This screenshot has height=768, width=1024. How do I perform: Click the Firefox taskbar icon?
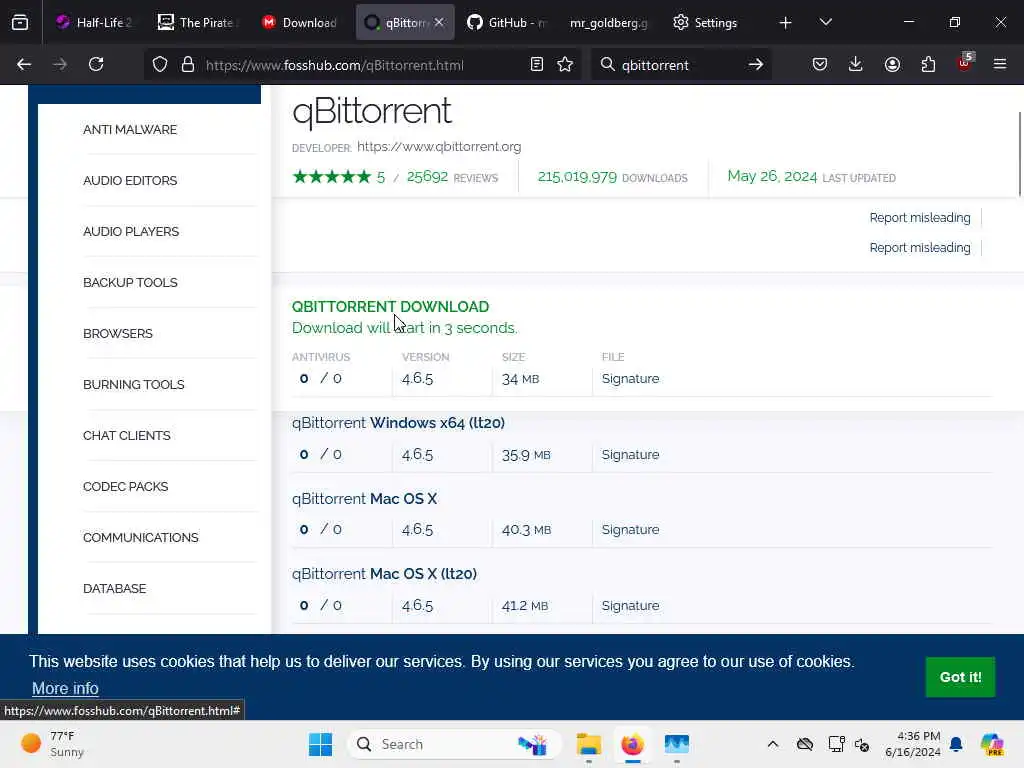pos(632,744)
